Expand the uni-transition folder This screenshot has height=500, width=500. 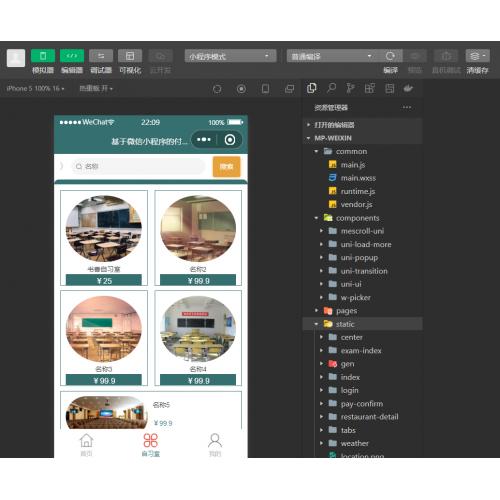tap(363, 271)
